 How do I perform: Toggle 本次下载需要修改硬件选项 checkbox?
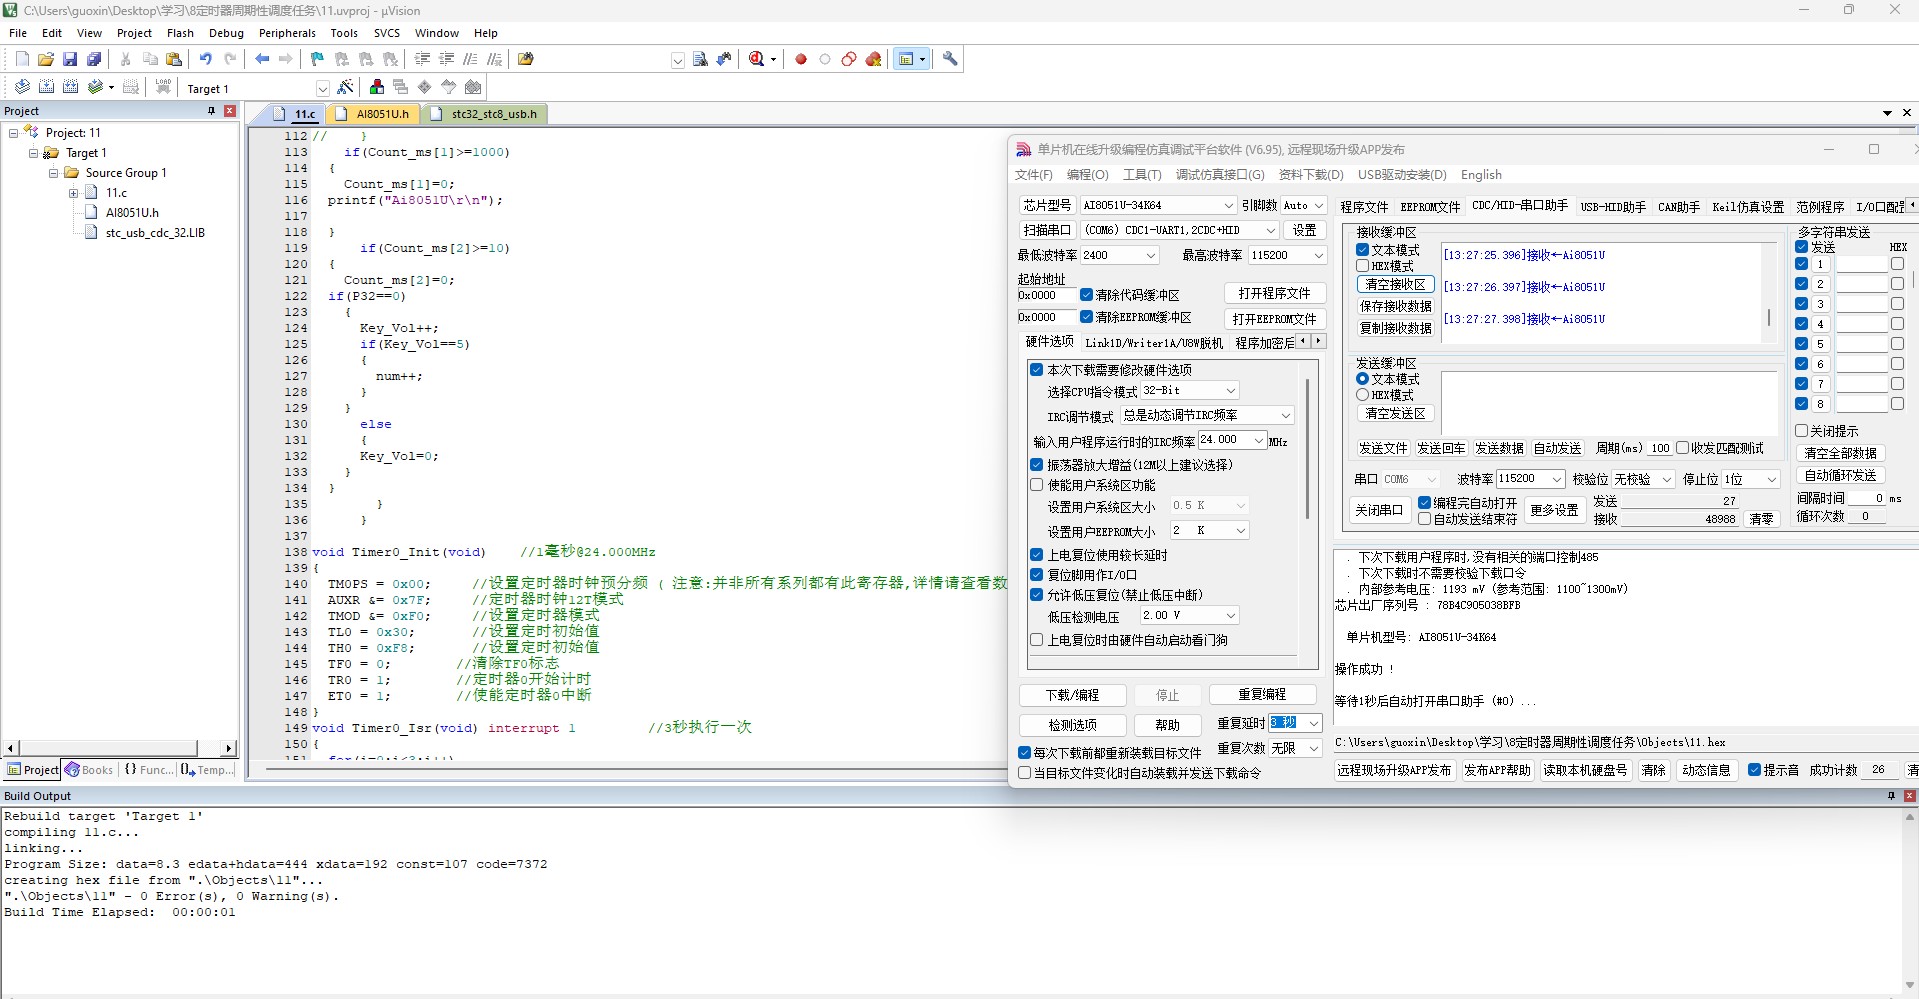point(1037,369)
